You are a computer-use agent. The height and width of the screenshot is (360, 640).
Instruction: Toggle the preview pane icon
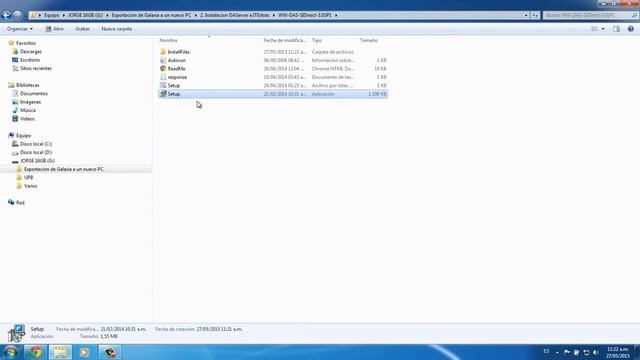[616, 29]
